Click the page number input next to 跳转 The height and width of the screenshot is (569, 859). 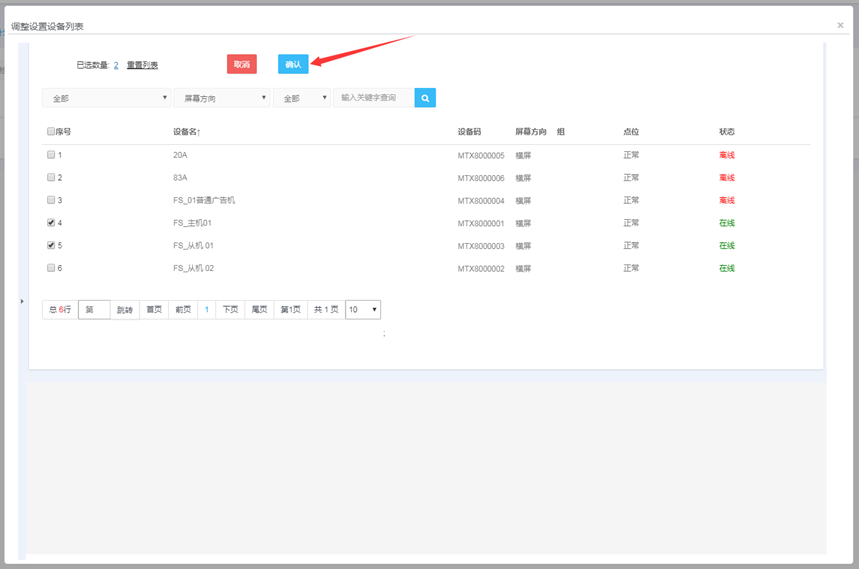(94, 310)
